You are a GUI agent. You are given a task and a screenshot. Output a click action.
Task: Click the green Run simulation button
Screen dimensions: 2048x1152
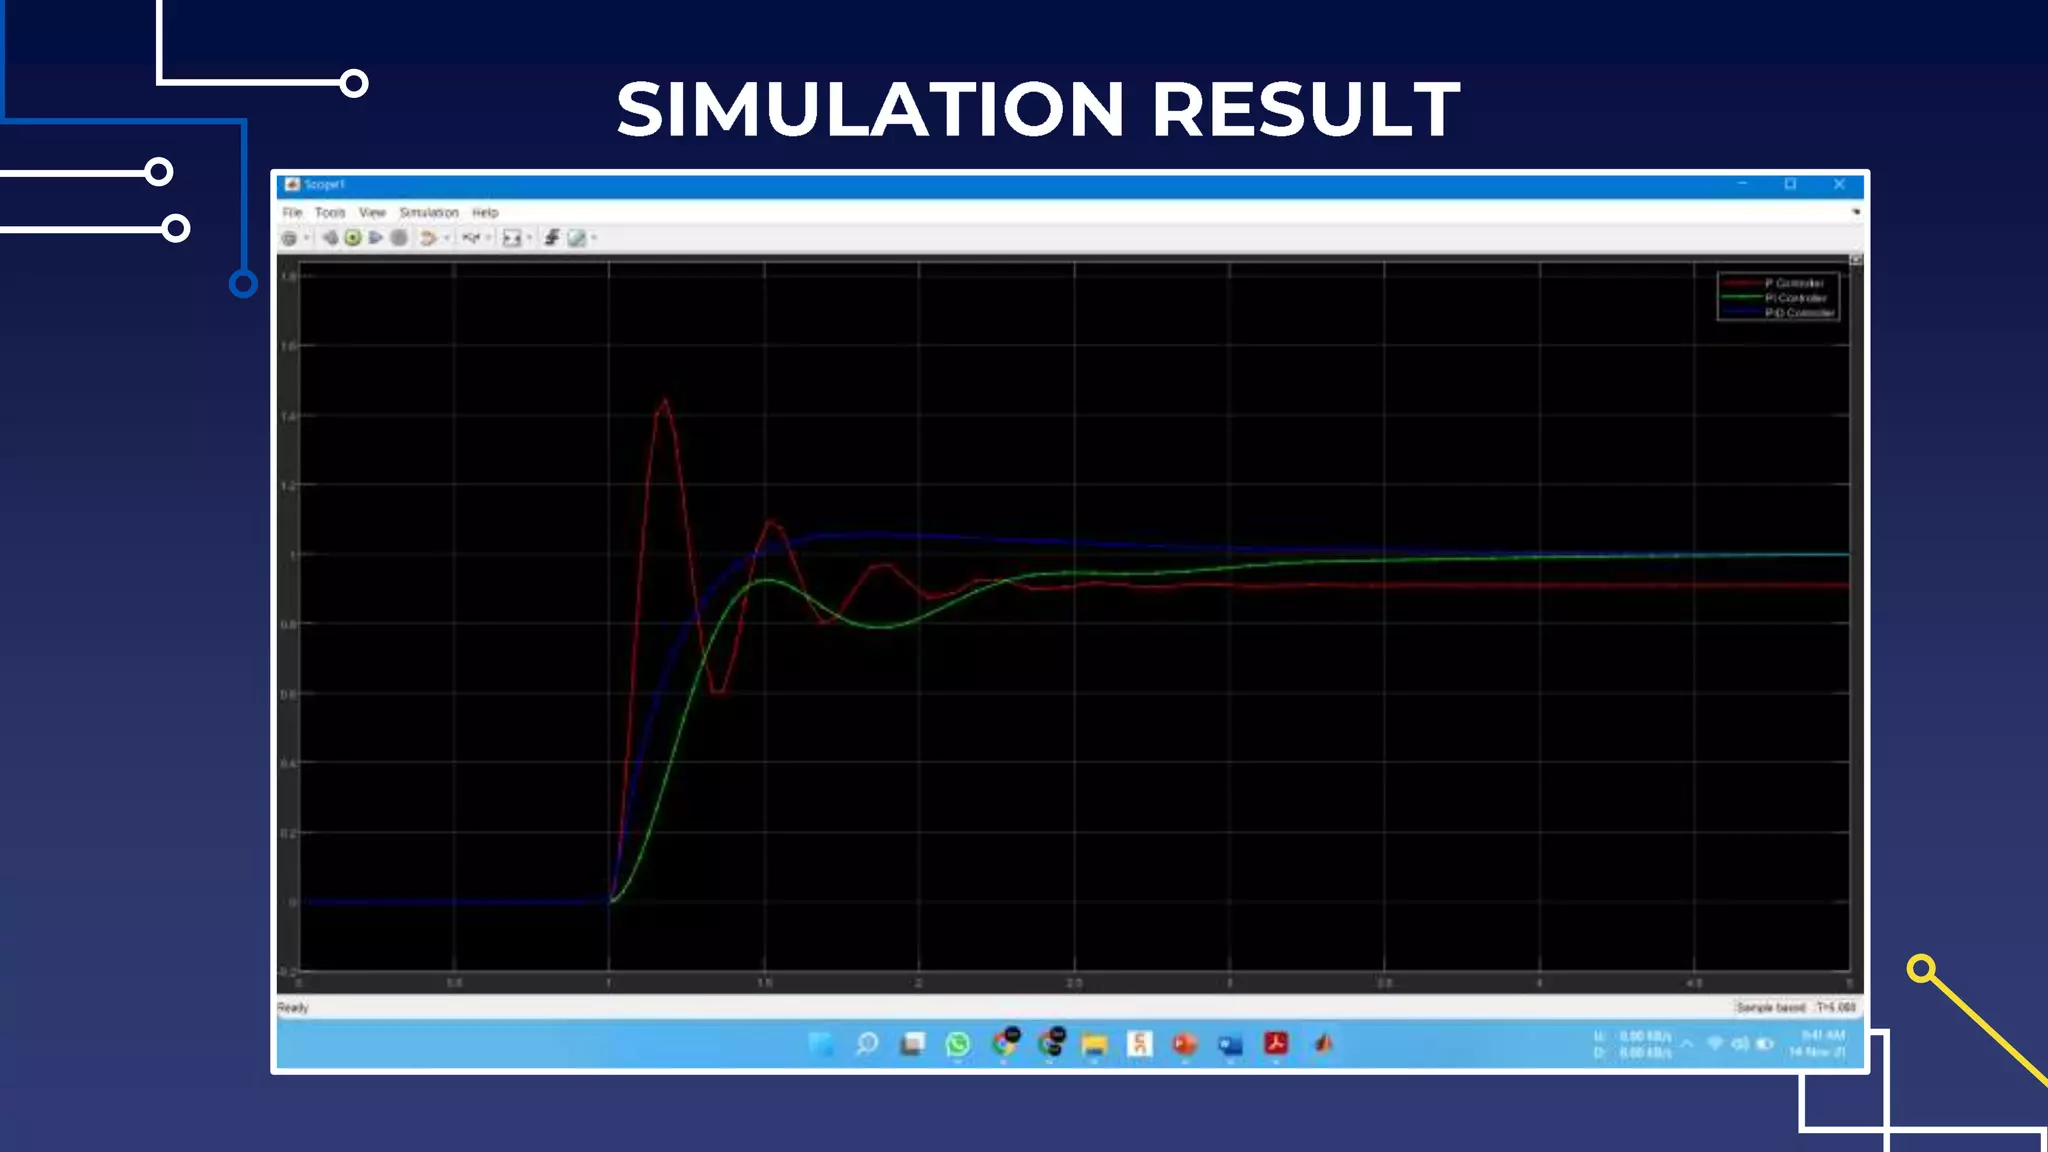353,238
